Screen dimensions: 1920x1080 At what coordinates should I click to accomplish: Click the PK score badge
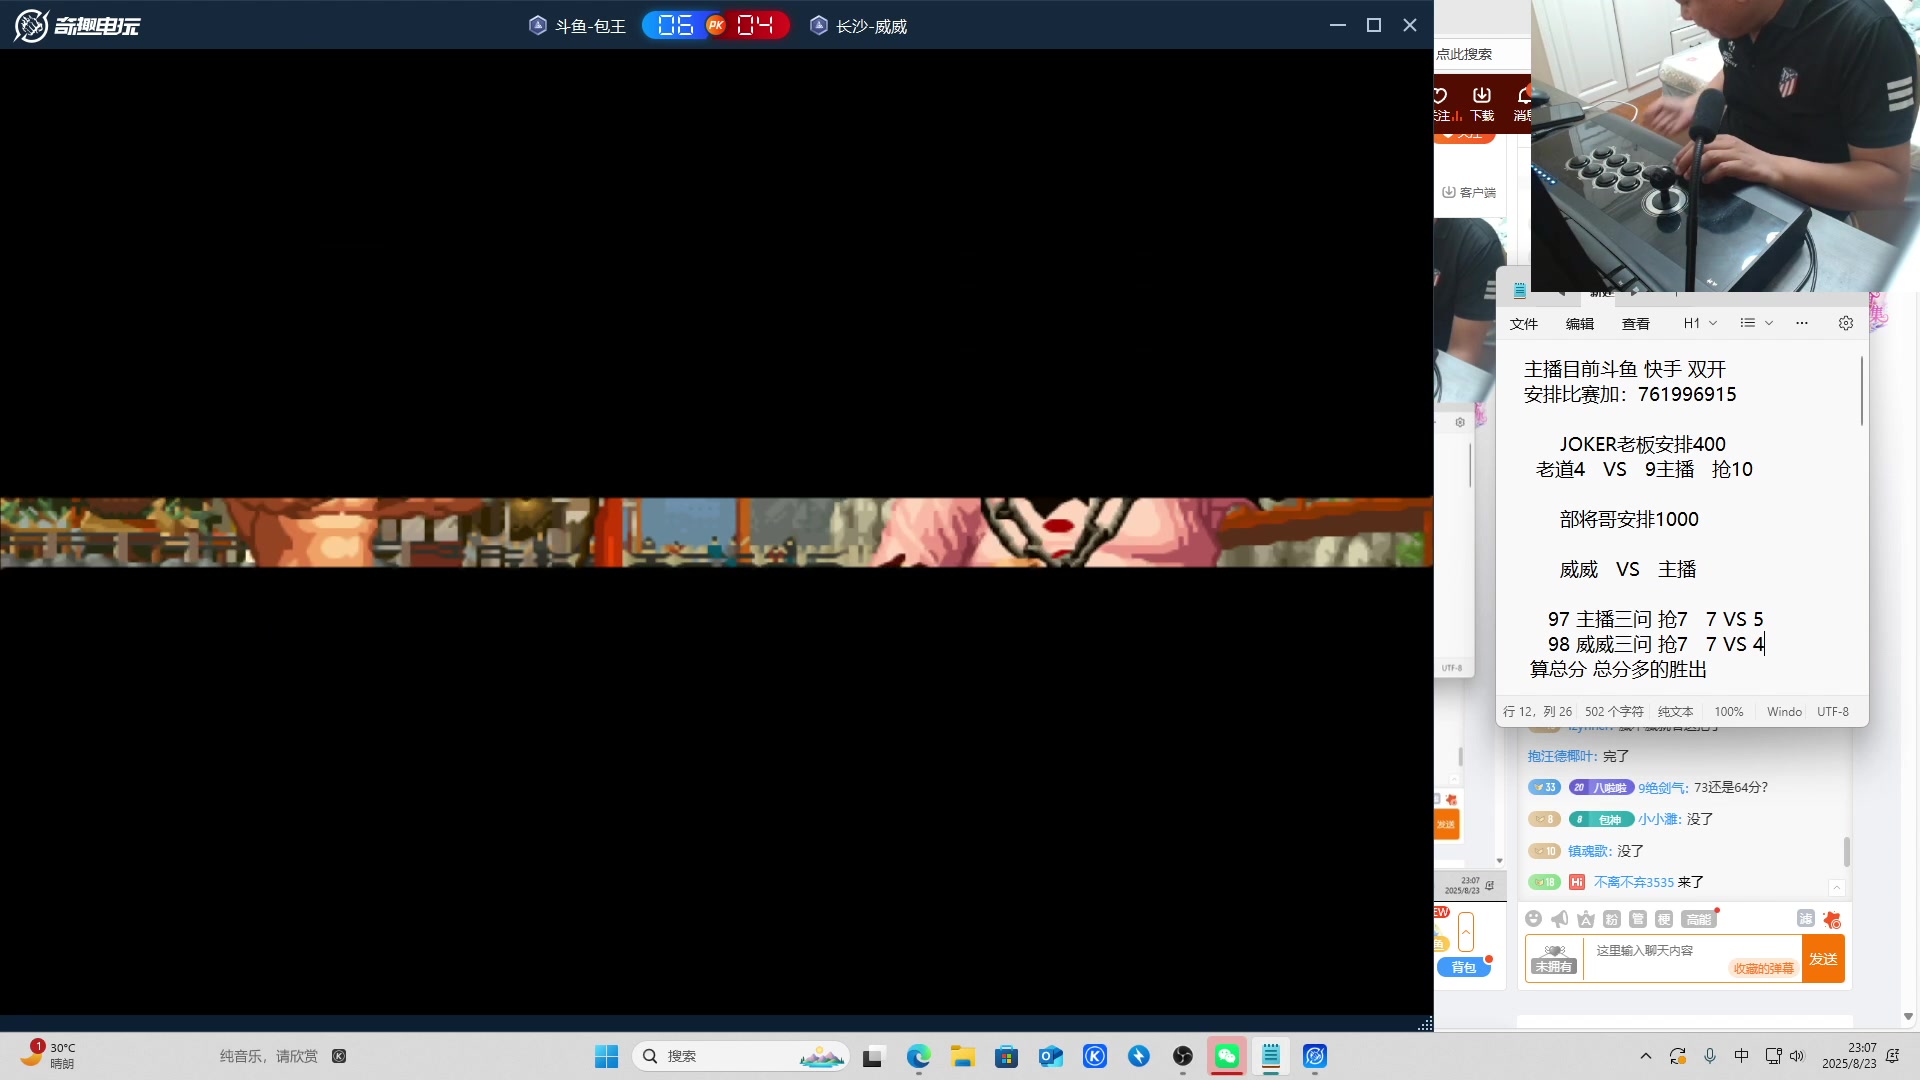(x=716, y=25)
